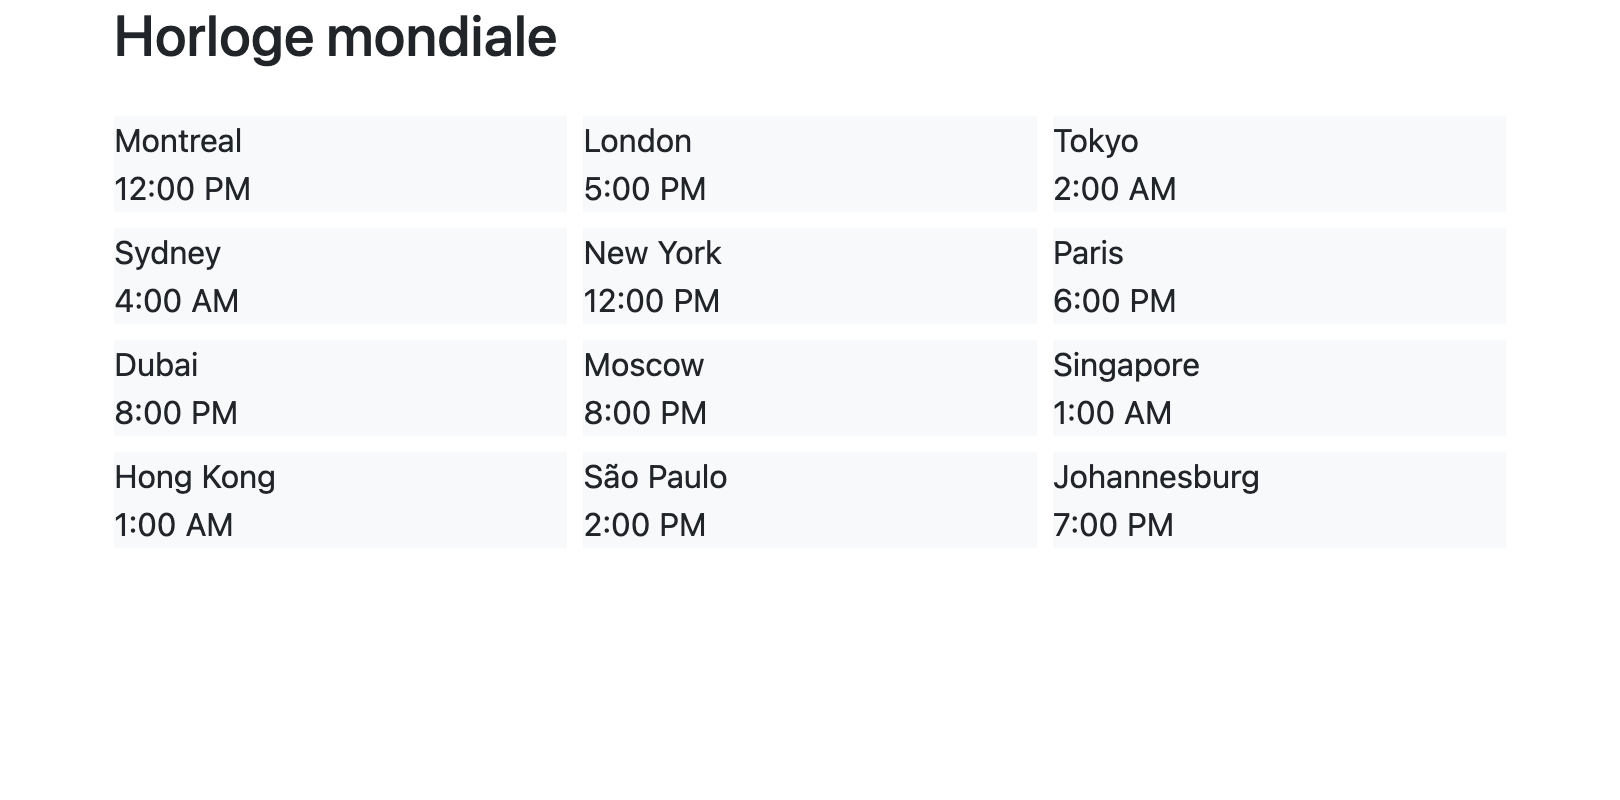Click Sydney's 4:00 AM time

pos(176,301)
